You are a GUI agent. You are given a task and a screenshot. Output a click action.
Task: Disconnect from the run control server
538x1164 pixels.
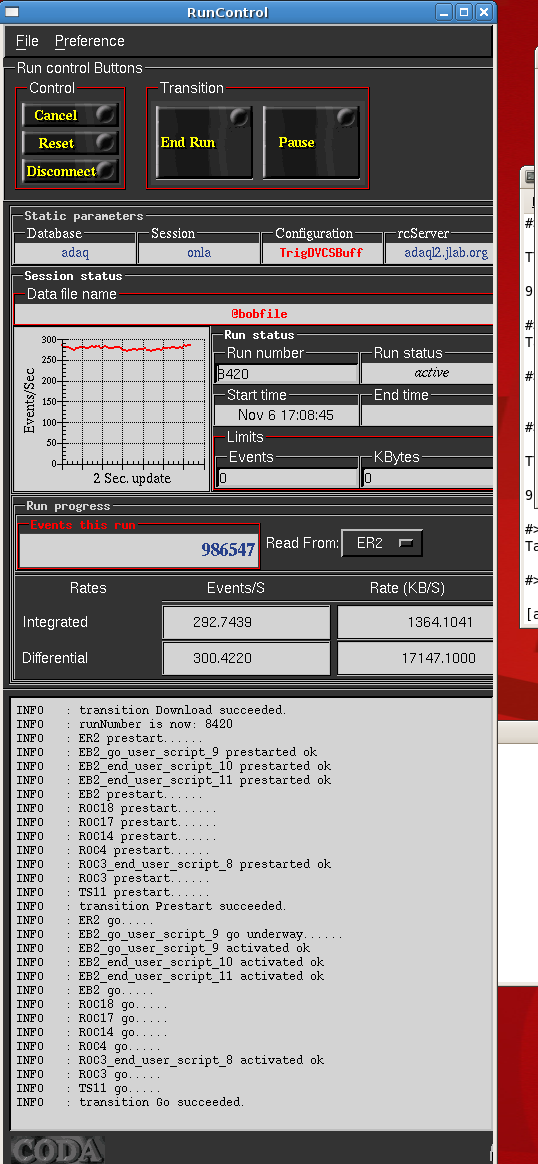(x=70, y=171)
